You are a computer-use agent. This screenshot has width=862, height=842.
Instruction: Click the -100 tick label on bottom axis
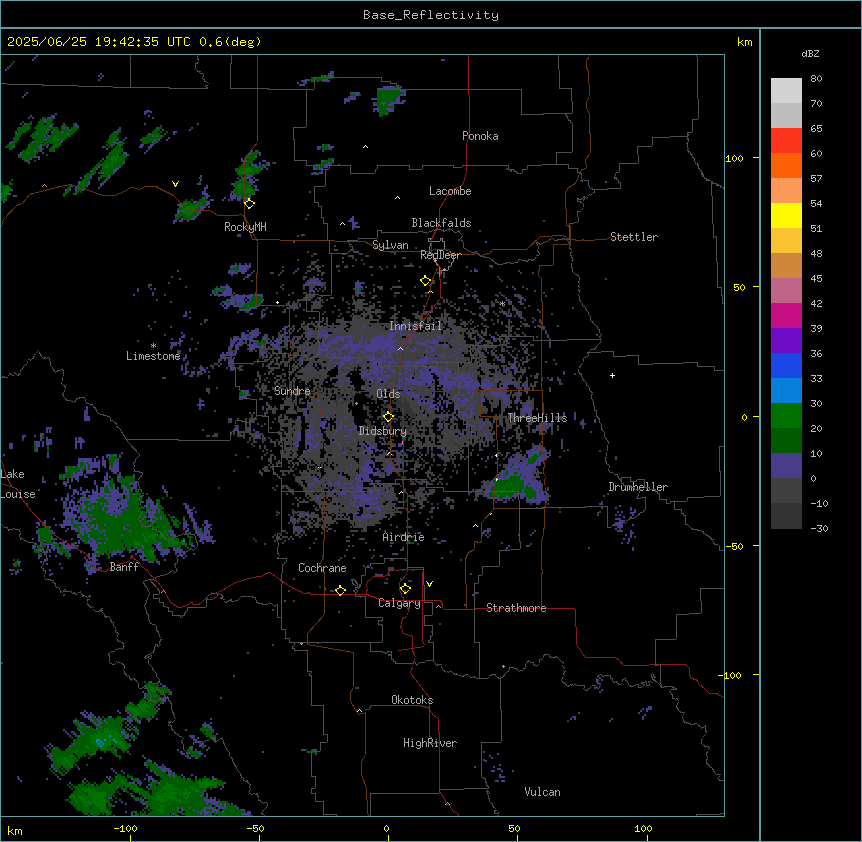(x=125, y=828)
